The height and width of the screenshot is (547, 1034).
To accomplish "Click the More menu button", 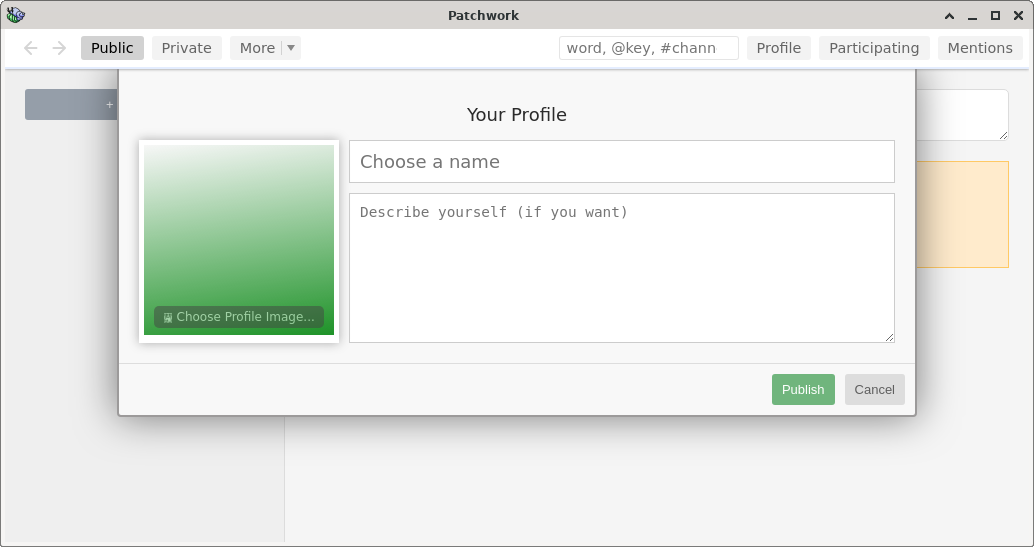I will point(257,48).
